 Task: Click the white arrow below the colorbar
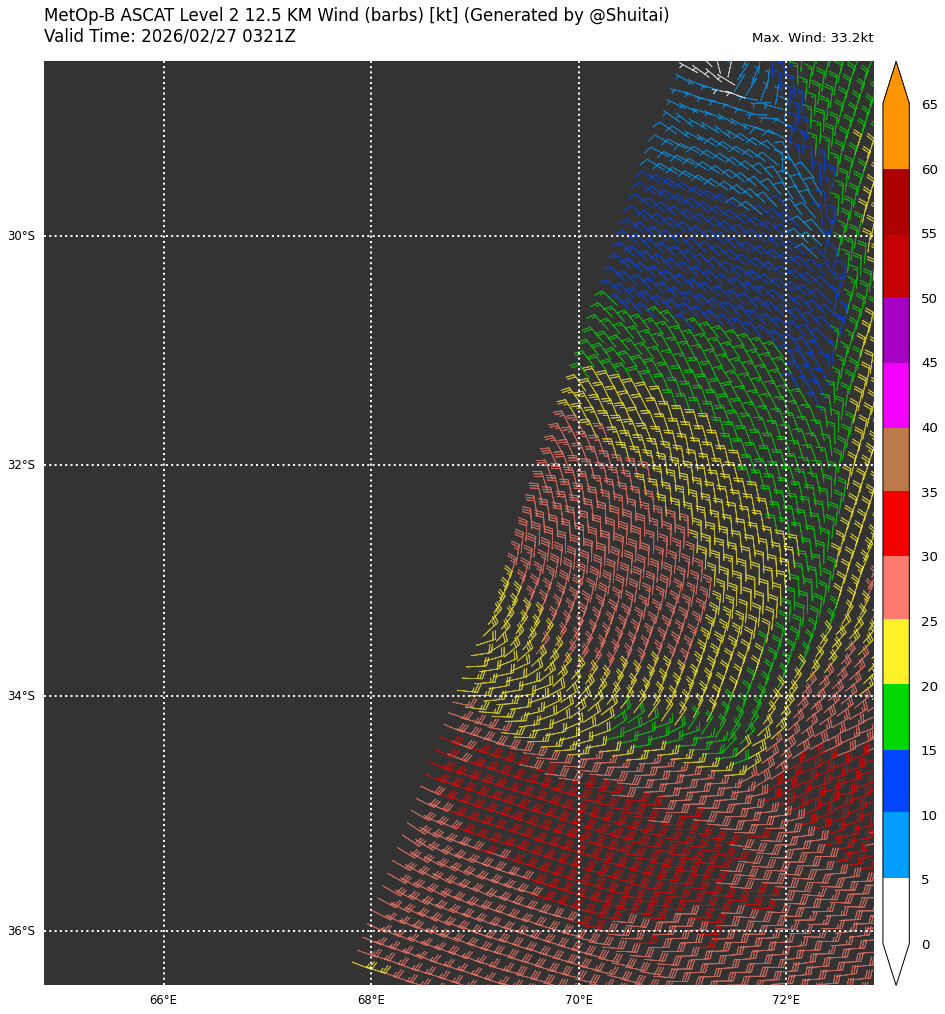(x=895, y=962)
